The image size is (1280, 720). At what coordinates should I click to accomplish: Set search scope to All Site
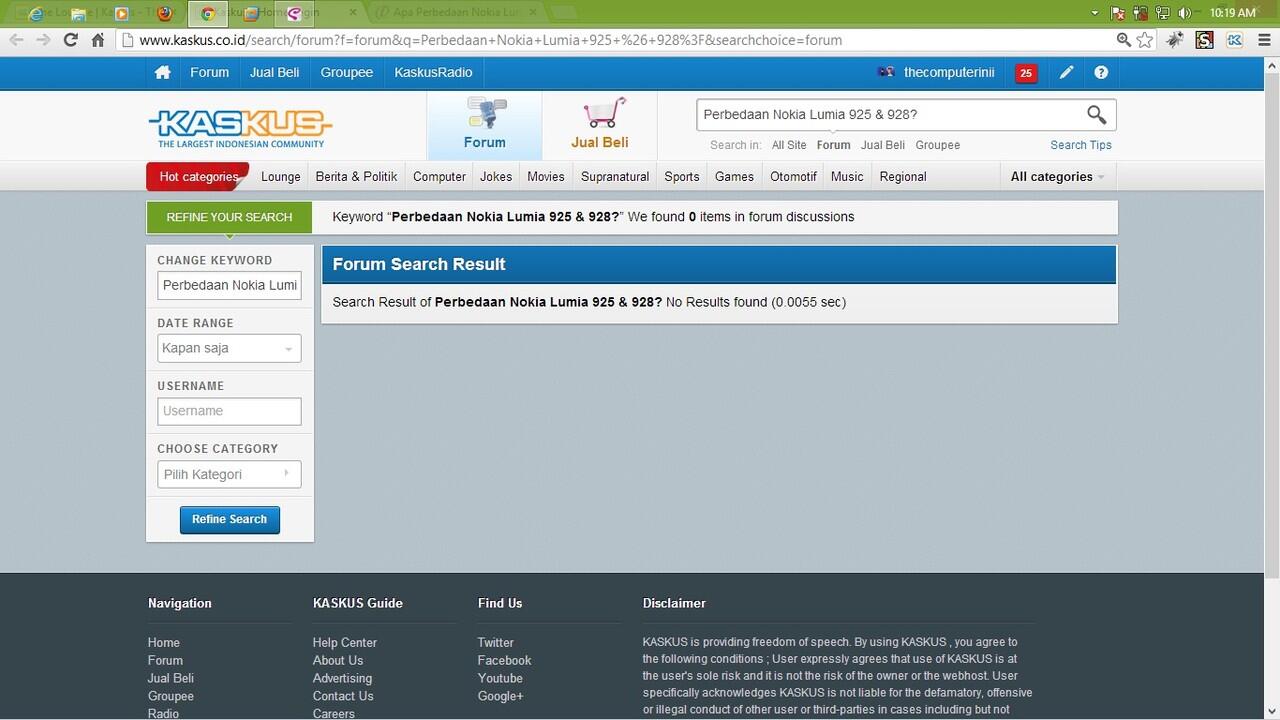tap(789, 145)
